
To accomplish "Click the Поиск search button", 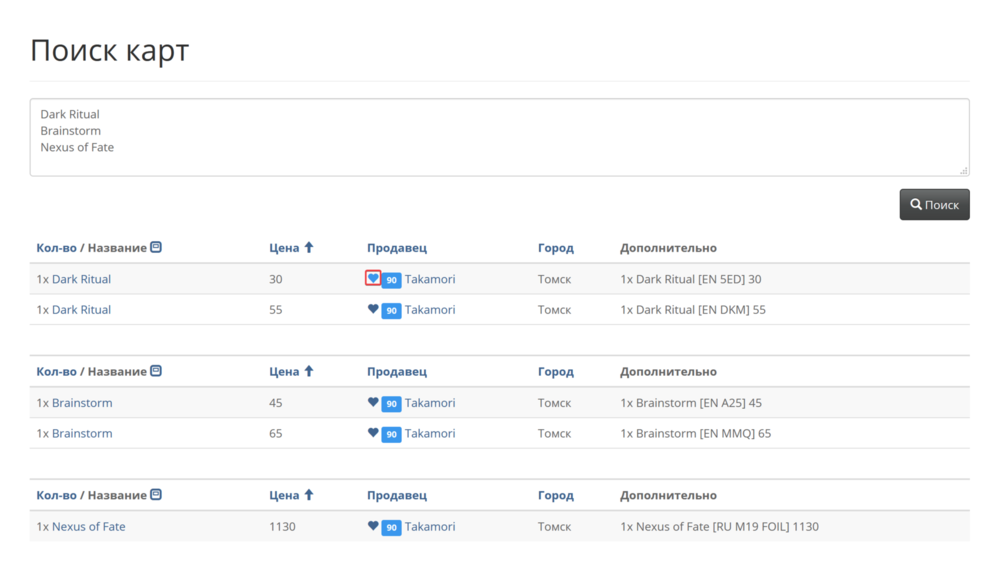I will point(934,205).
